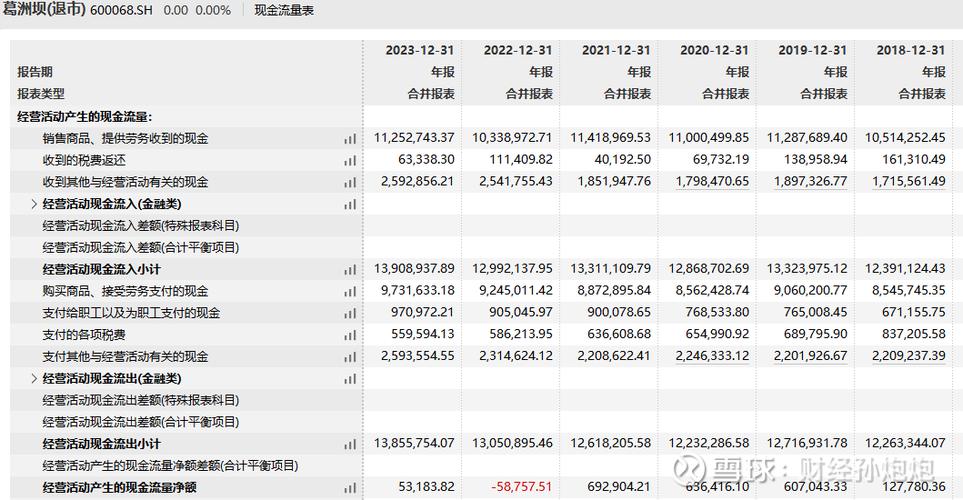
Task: Click row label 经营活动现金流出差额(特殊报表科目)
Action: point(141,400)
